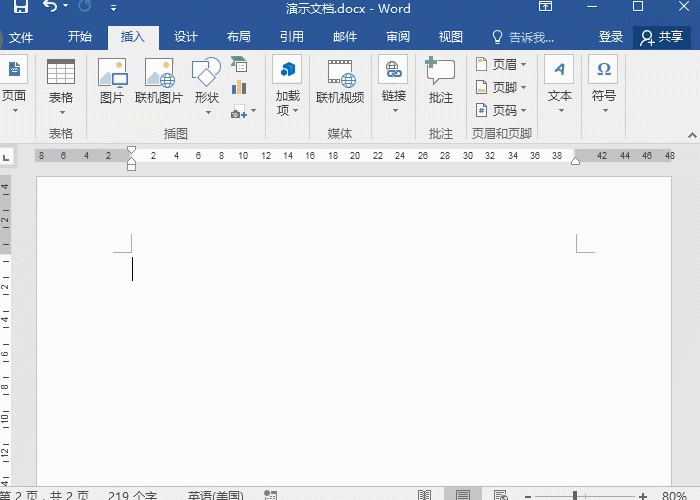Screen dimensions: 700x500
Task: Open the 页面 Pages dropdown
Action: click(14, 85)
